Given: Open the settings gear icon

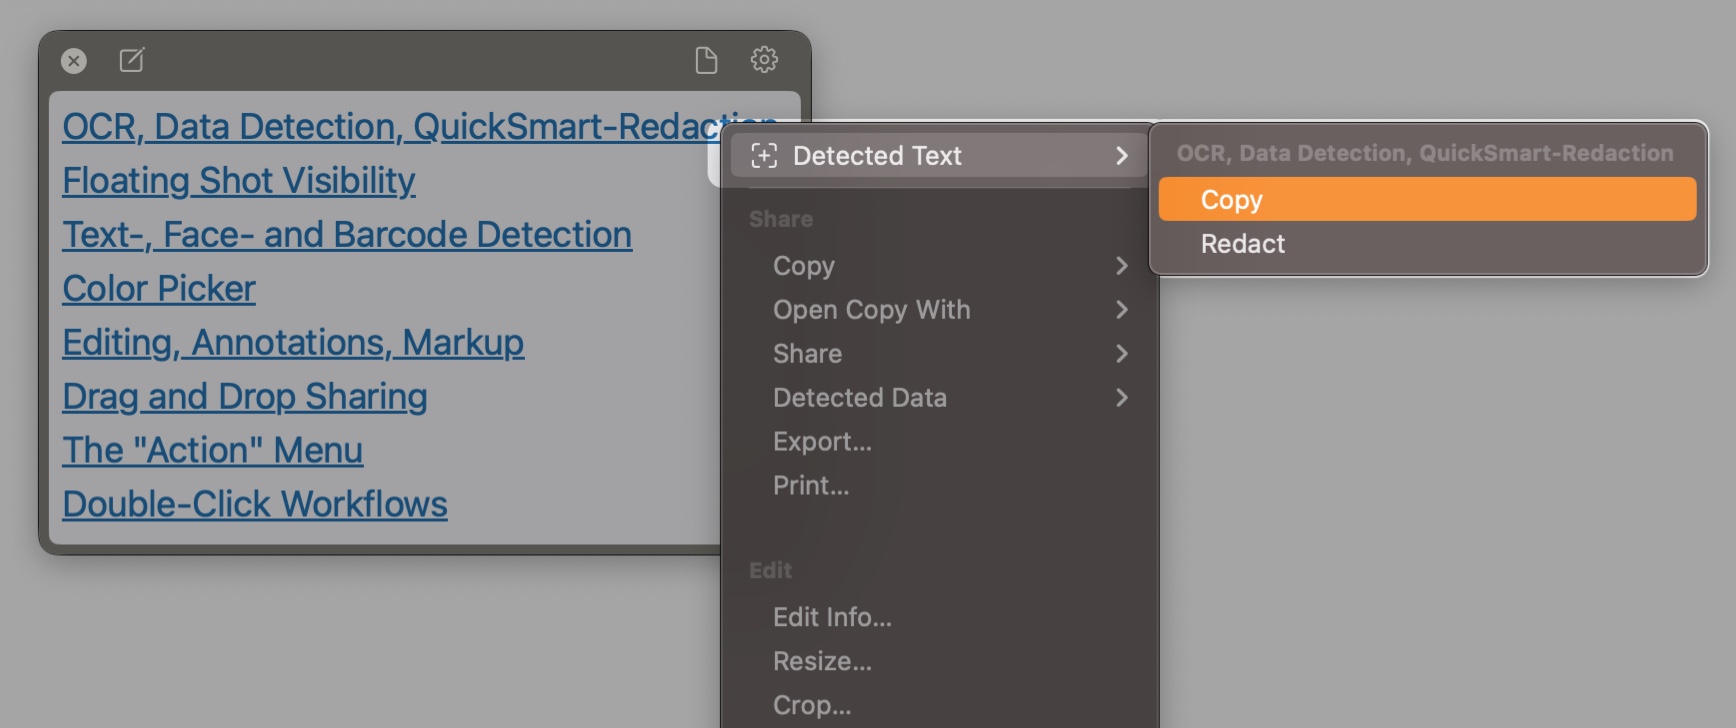Looking at the screenshot, I should coord(764,59).
